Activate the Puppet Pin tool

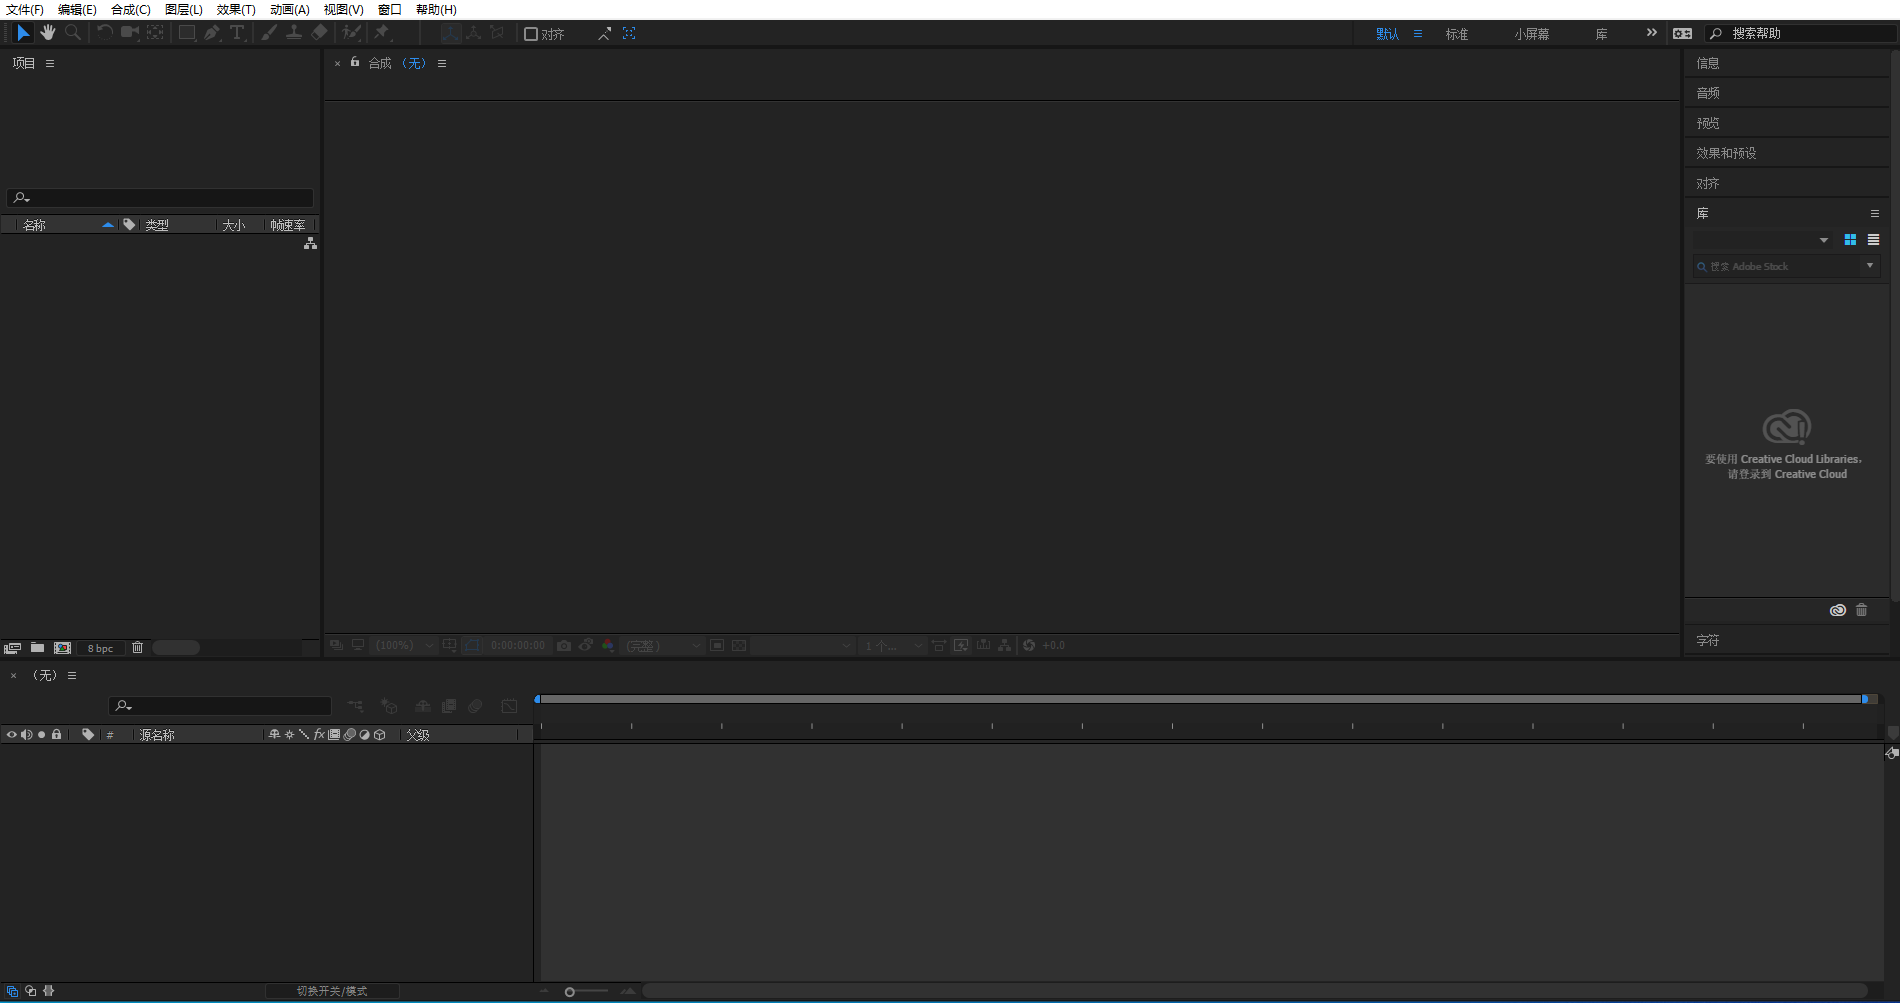coord(381,33)
